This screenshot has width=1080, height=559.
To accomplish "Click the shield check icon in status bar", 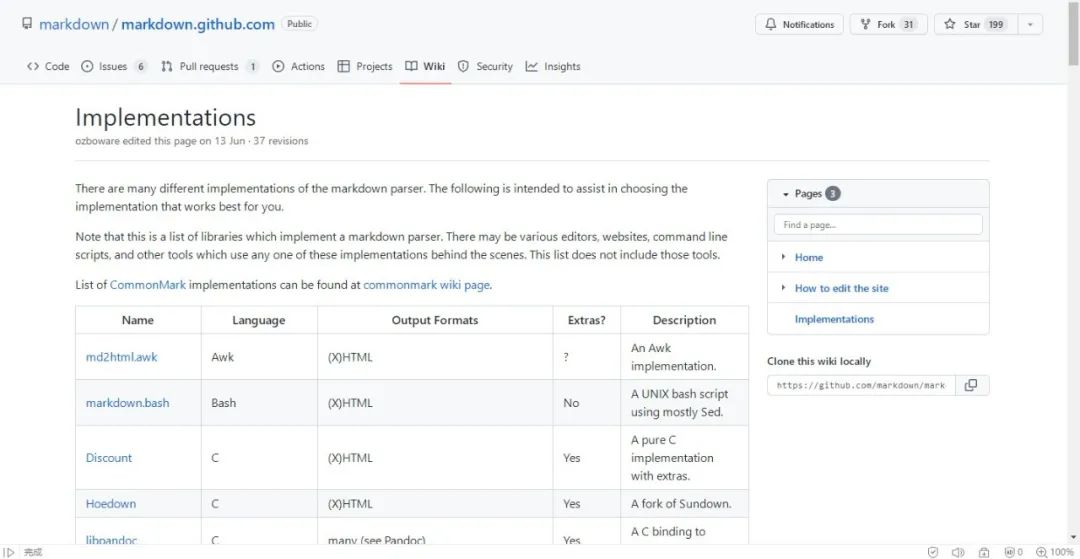I will tap(933, 552).
